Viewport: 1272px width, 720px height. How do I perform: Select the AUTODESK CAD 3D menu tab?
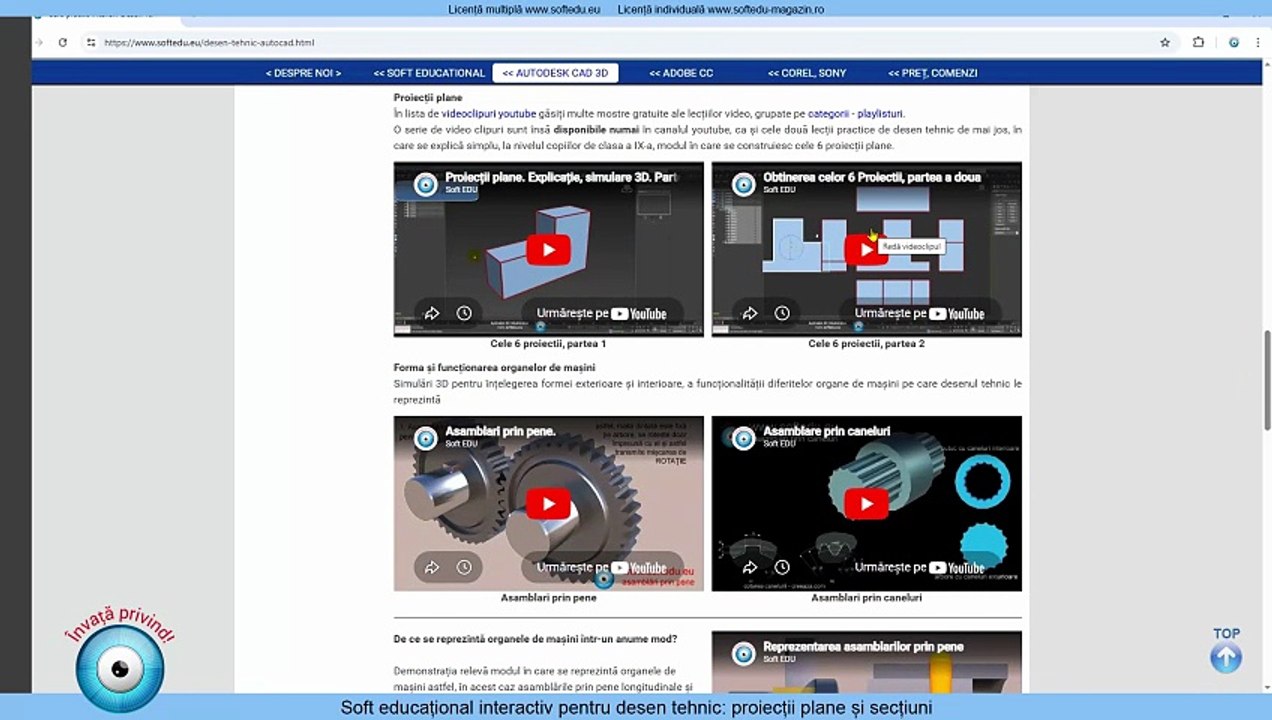[x=555, y=73]
